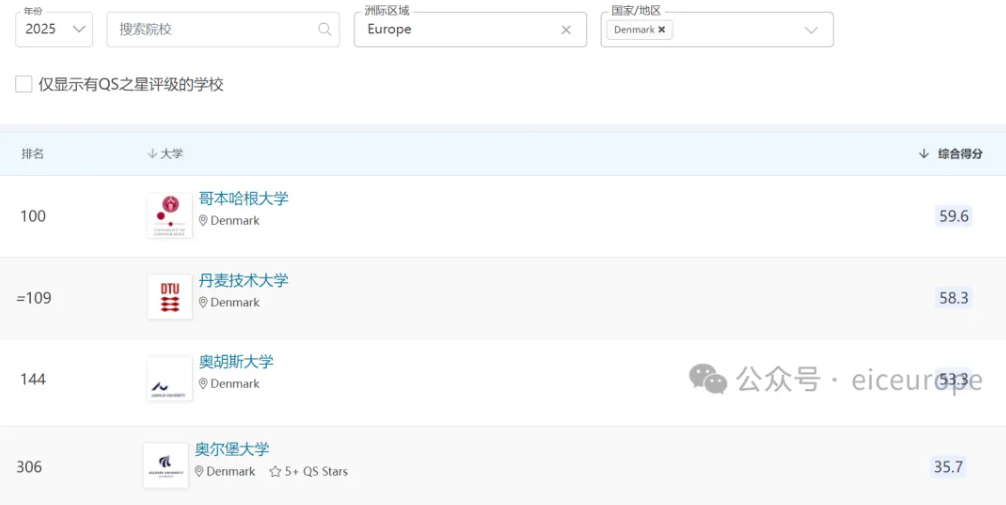1006x505 pixels.
Task: Click rank =109
Action: [34, 298]
